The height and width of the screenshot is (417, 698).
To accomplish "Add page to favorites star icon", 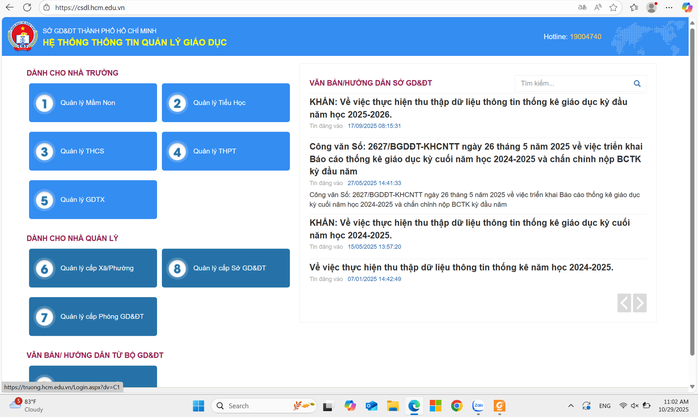I will click(615, 7).
